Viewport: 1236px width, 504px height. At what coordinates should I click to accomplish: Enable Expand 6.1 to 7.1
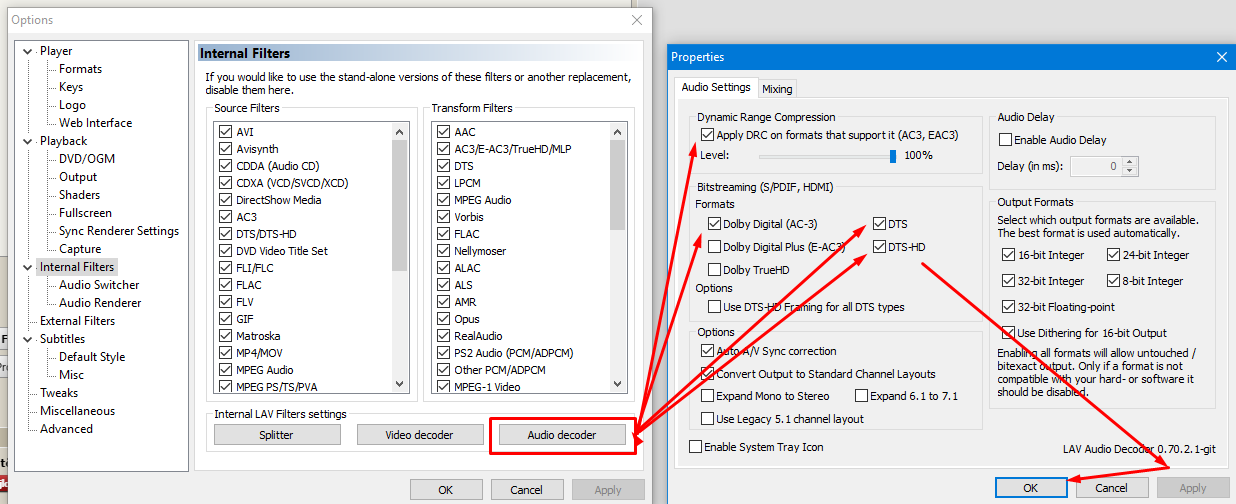click(x=861, y=396)
